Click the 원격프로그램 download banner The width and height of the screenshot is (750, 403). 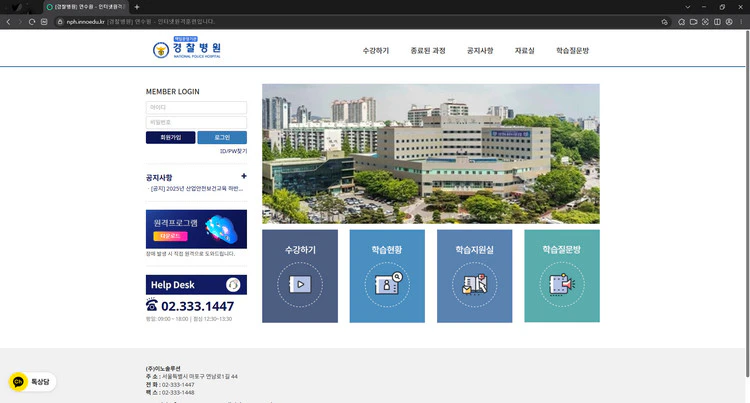(196, 229)
